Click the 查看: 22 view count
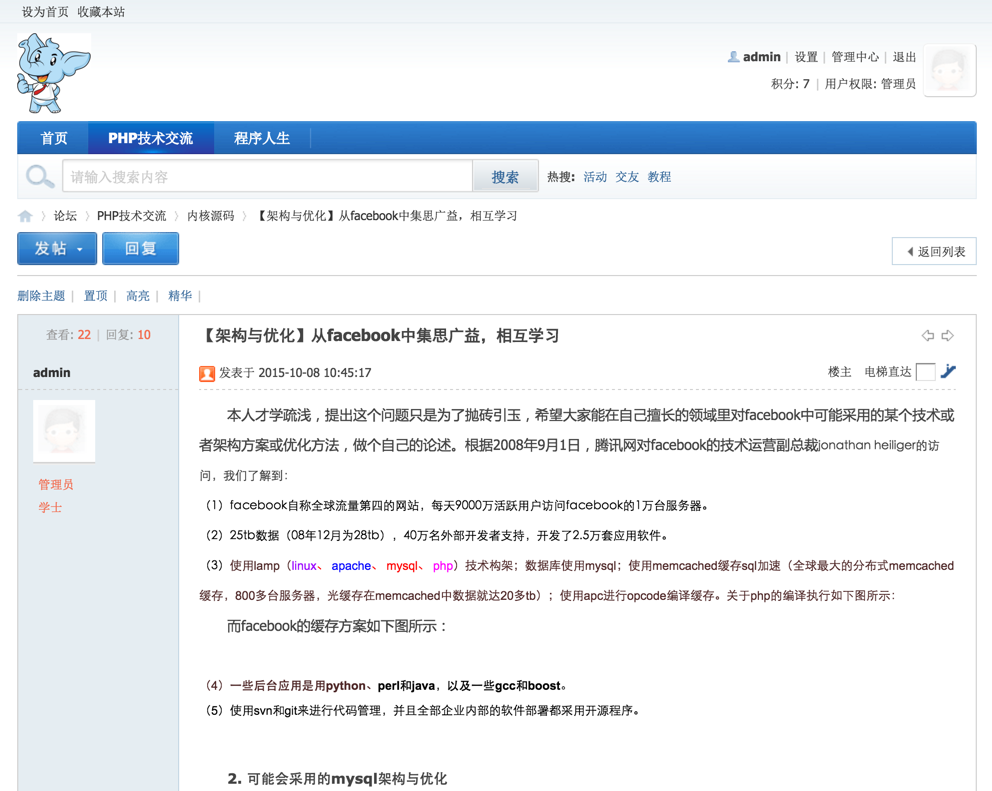The width and height of the screenshot is (992, 791). coord(68,335)
